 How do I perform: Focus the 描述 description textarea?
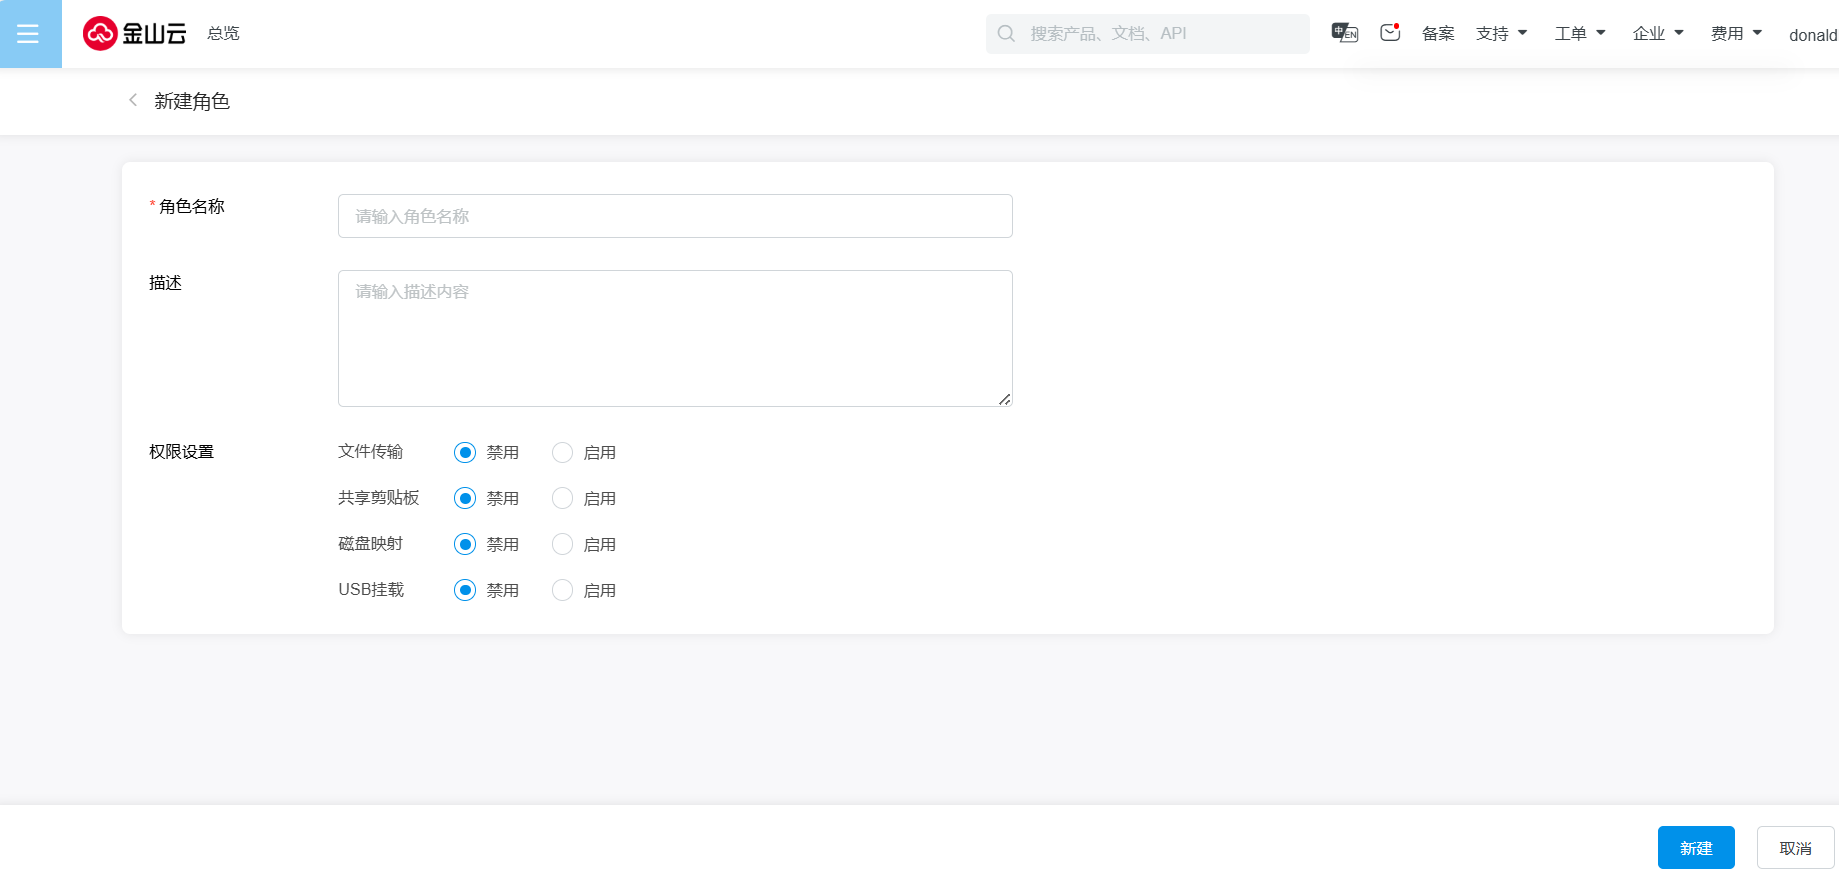point(675,338)
